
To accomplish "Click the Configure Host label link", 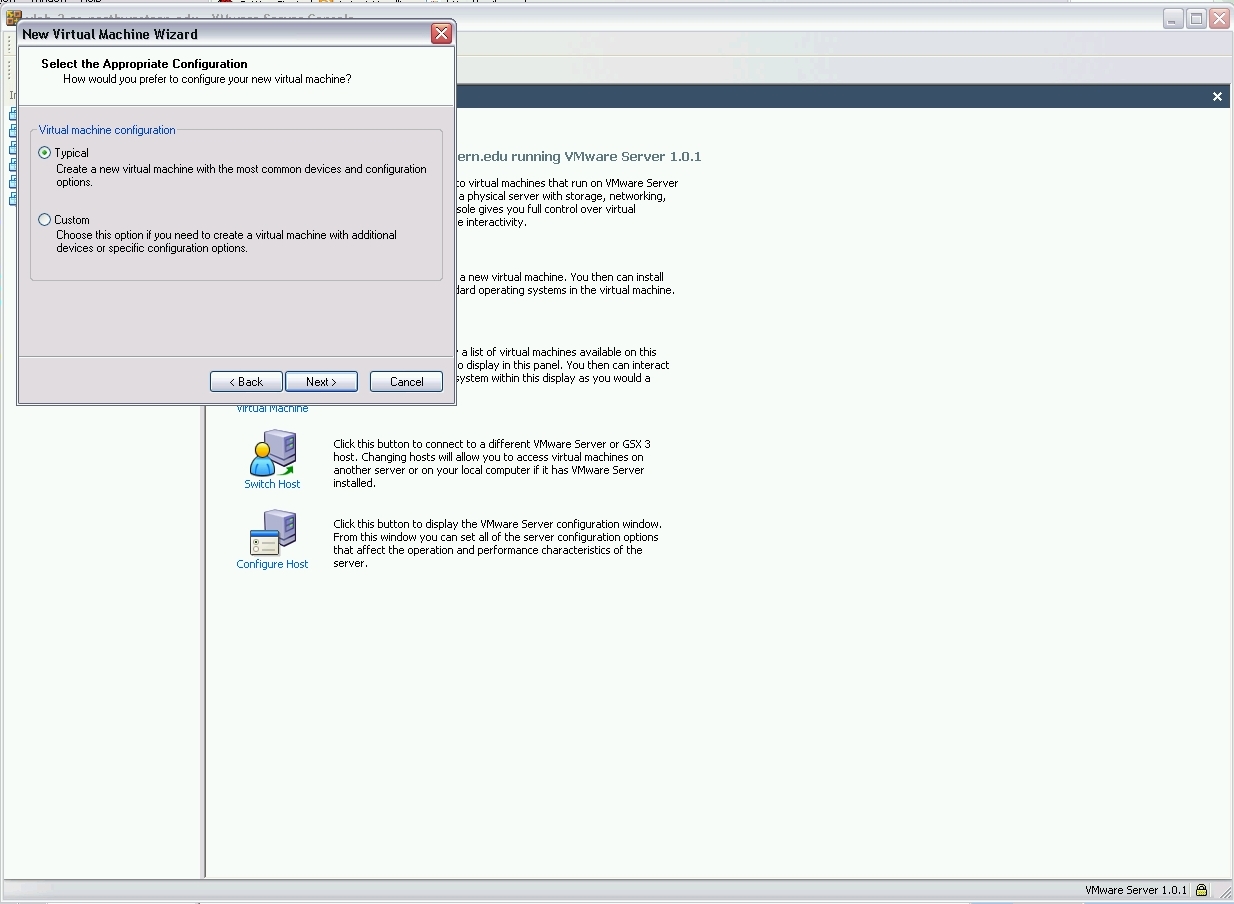I will (272, 564).
